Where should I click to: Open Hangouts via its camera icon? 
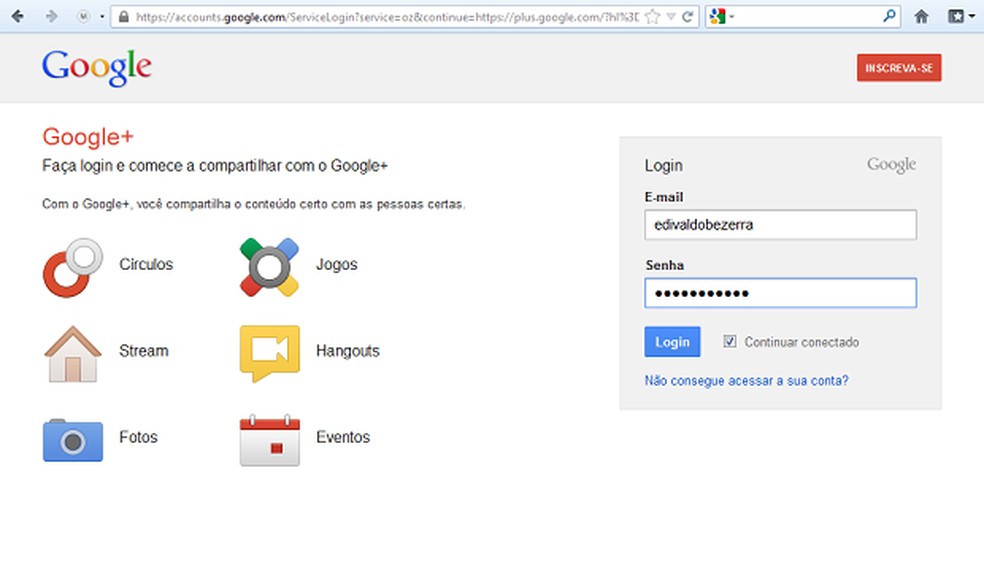click(268, 350)
